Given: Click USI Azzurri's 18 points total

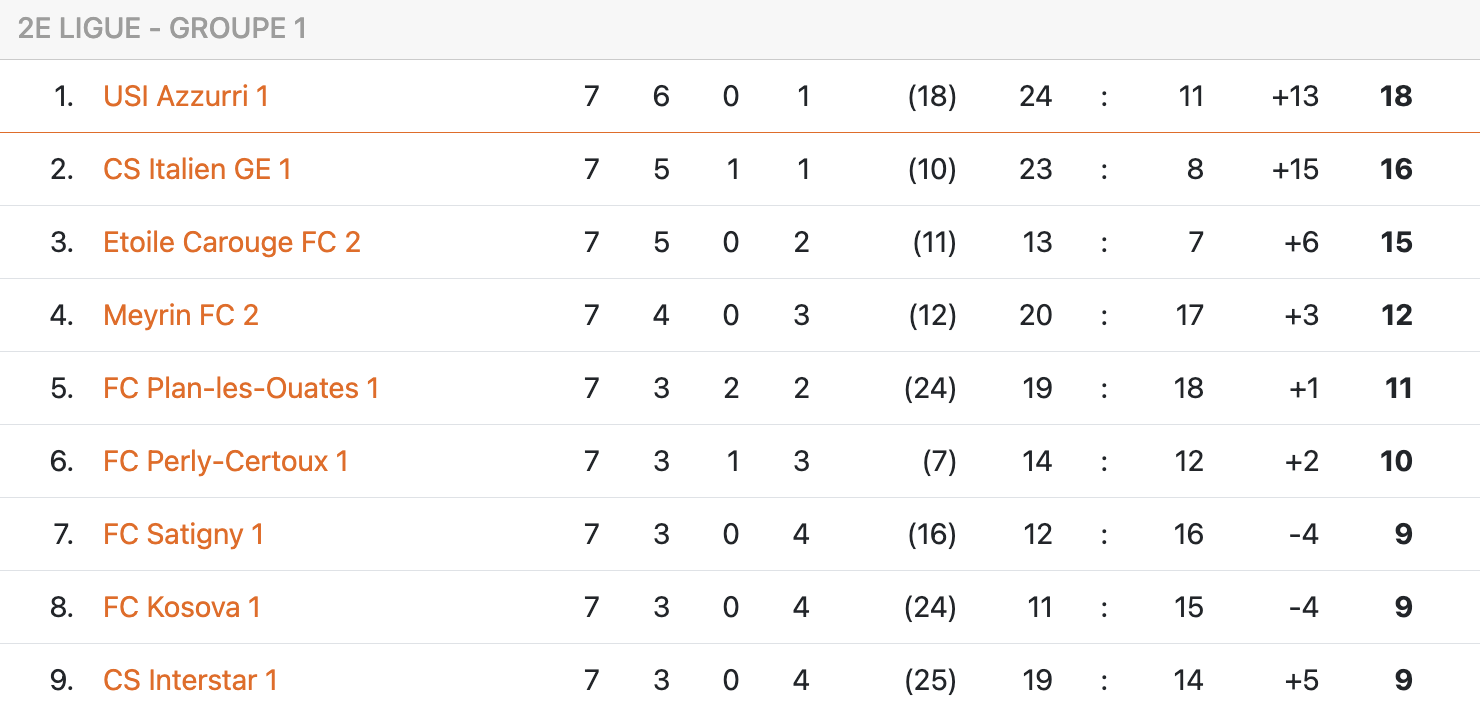Looking at the screenshot, I should (1395, 97).
